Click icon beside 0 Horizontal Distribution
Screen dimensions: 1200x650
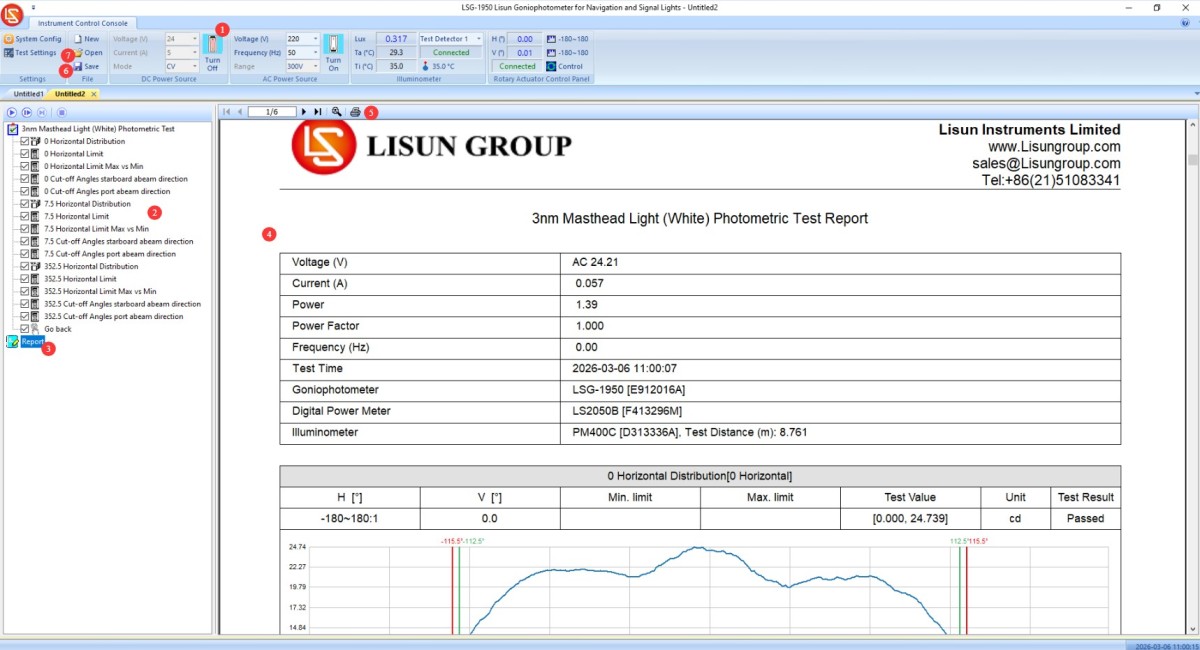(36, 141)
